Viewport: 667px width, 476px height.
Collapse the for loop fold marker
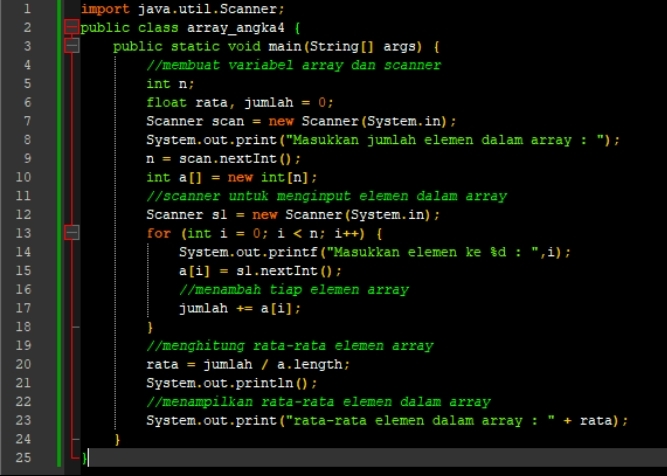(x=71, y=233)
